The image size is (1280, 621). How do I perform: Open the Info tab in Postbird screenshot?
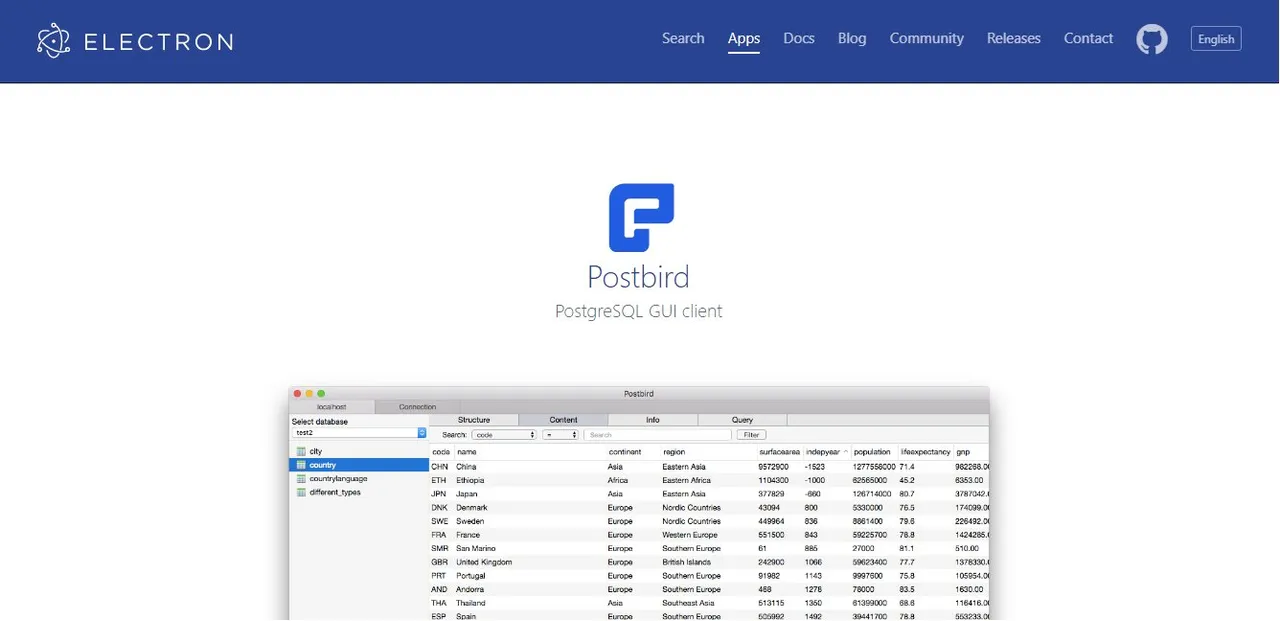(652, 420)
